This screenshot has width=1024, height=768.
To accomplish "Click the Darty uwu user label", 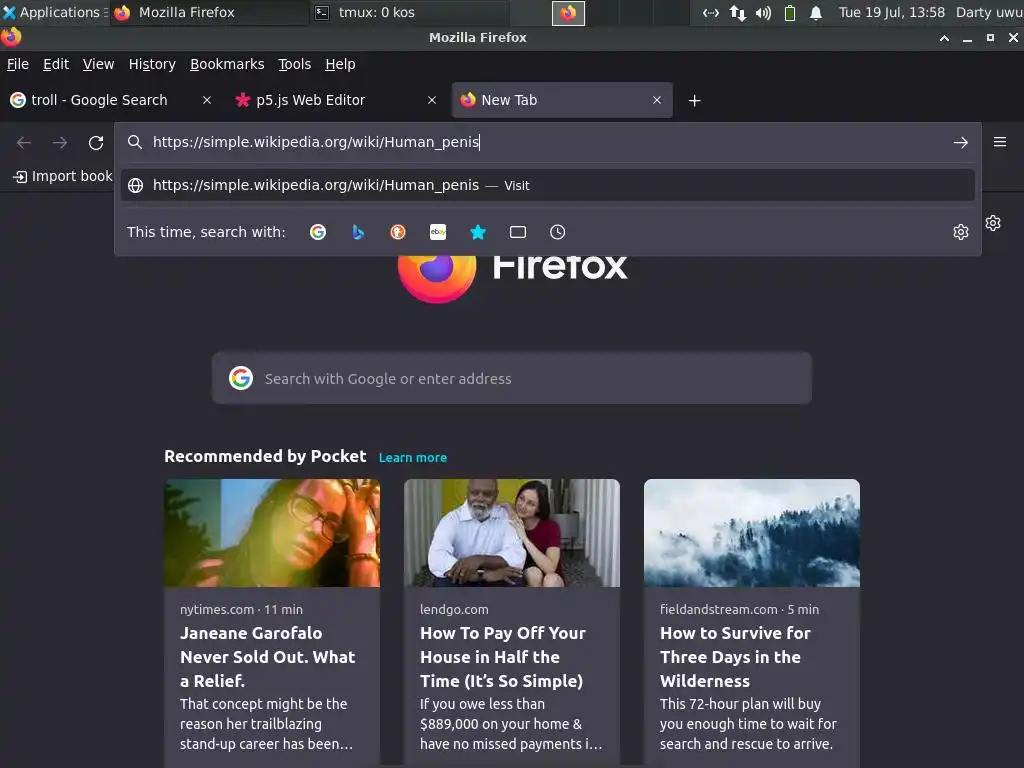I will pos(989,12).
